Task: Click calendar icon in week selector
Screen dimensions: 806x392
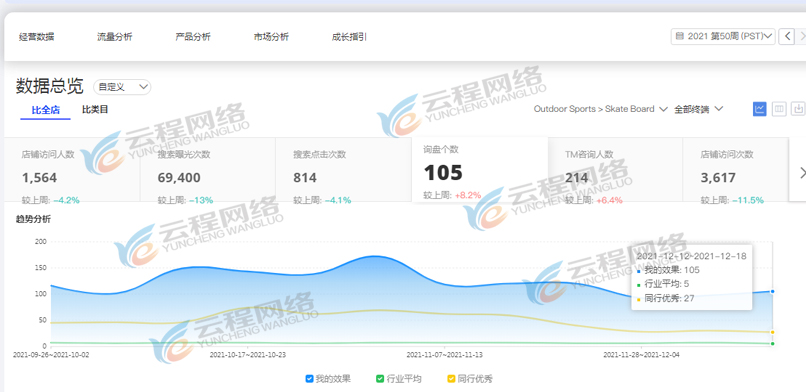Action: point(680,36)
